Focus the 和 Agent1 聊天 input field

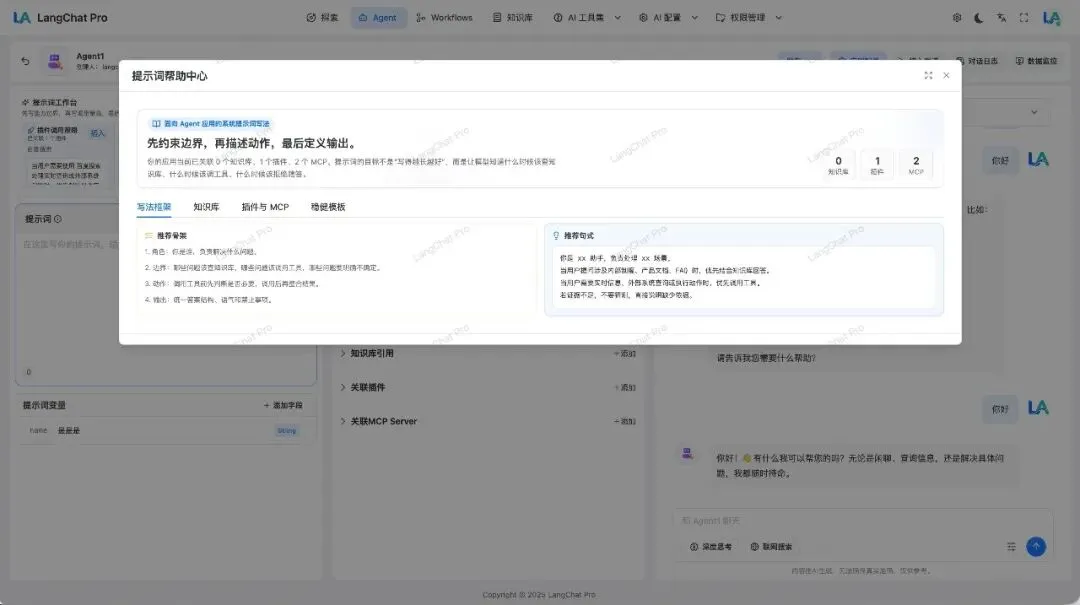[861, 521]
